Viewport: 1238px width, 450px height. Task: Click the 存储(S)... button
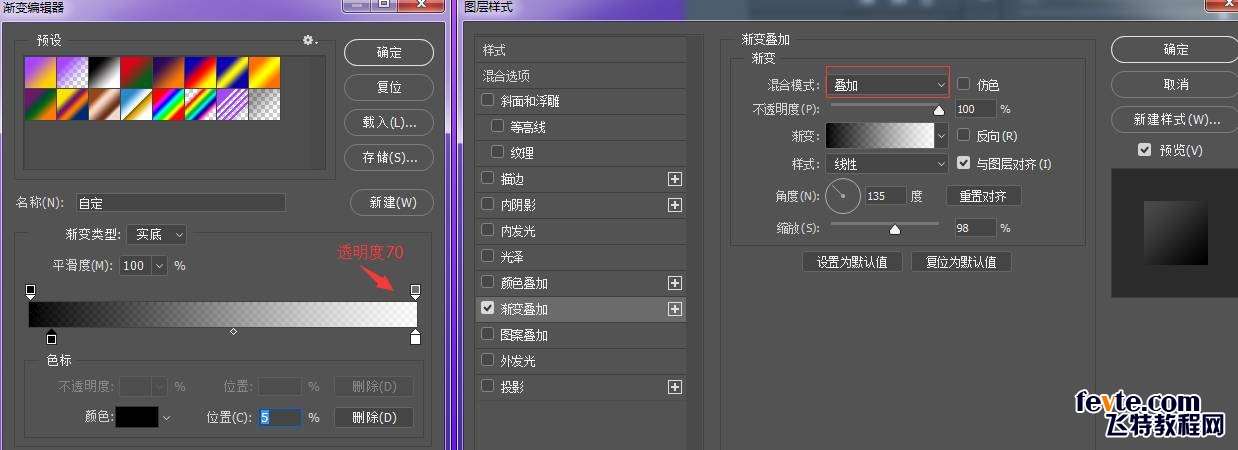(x=389, y=157)
